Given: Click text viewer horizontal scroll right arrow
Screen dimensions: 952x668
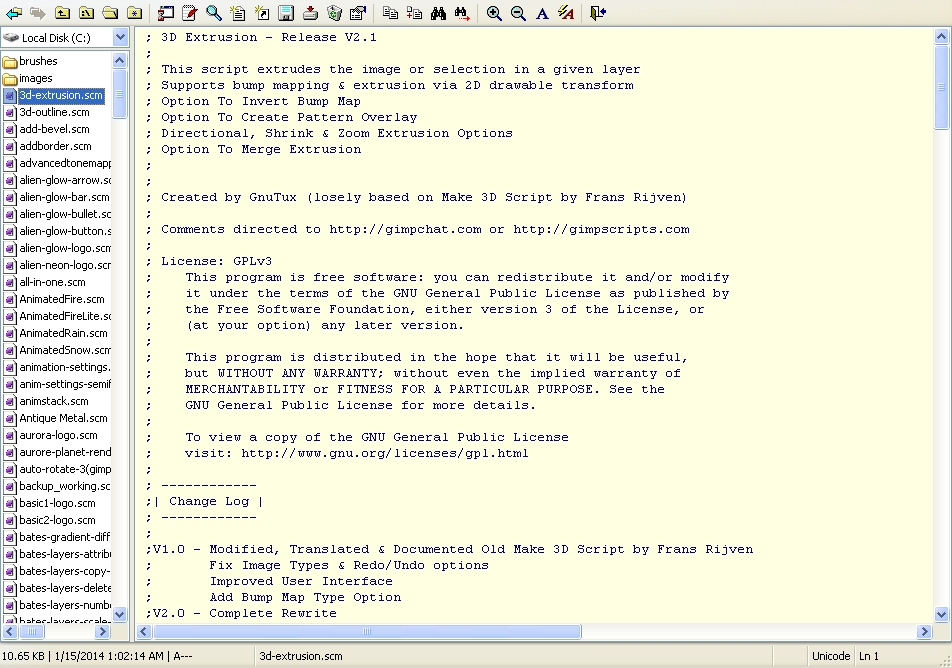Looking at the screenshot, I should [x=924, y=632].
